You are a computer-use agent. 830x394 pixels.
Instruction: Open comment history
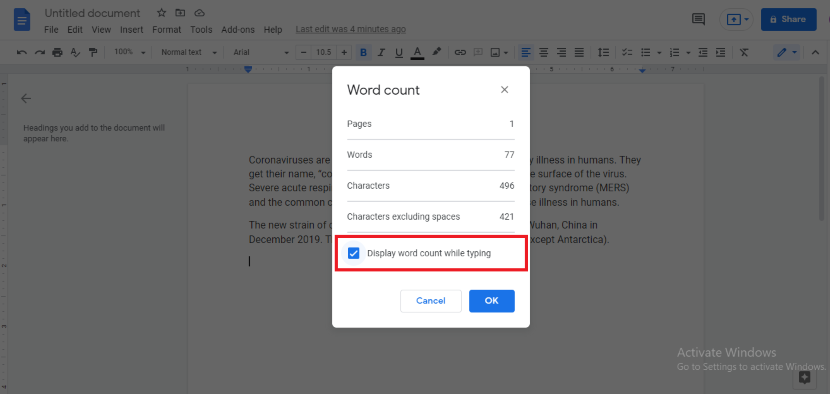(x=699, y=19)
